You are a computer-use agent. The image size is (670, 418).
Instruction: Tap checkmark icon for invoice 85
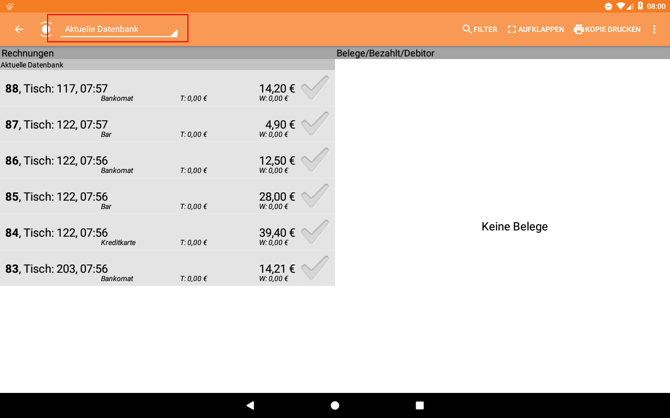[315, 196]
